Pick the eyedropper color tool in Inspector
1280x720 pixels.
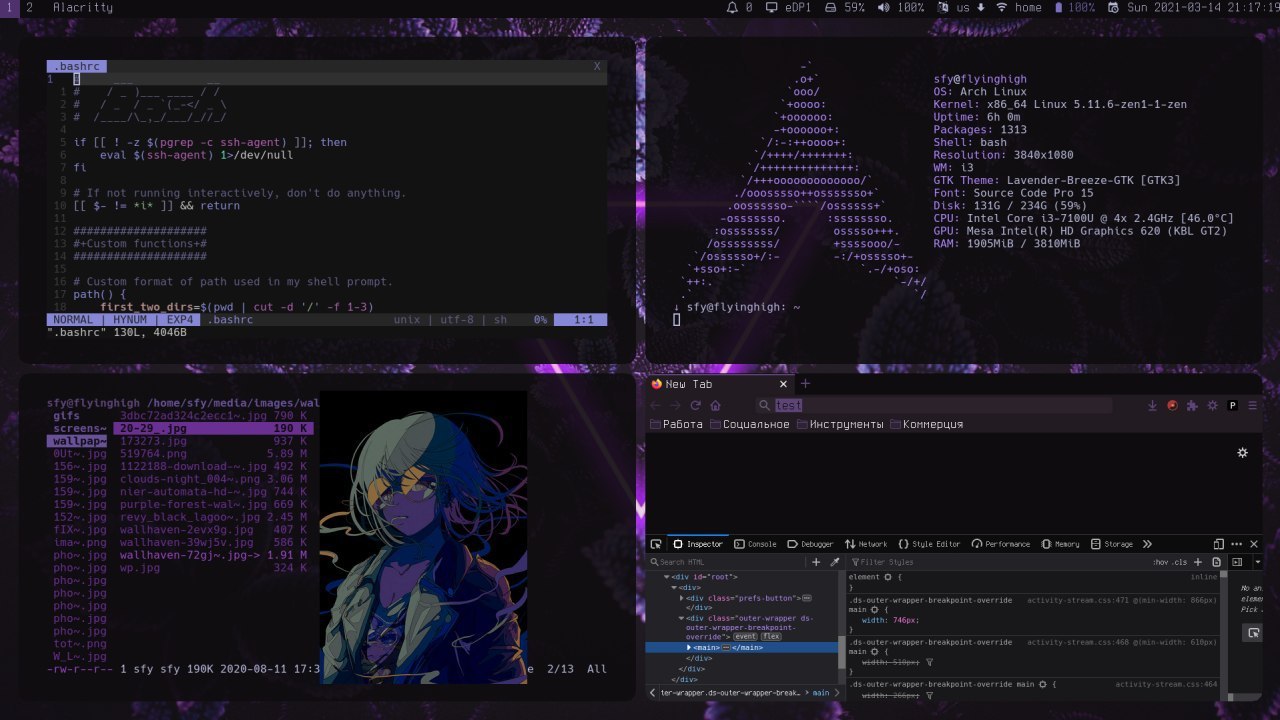(835, 562)
